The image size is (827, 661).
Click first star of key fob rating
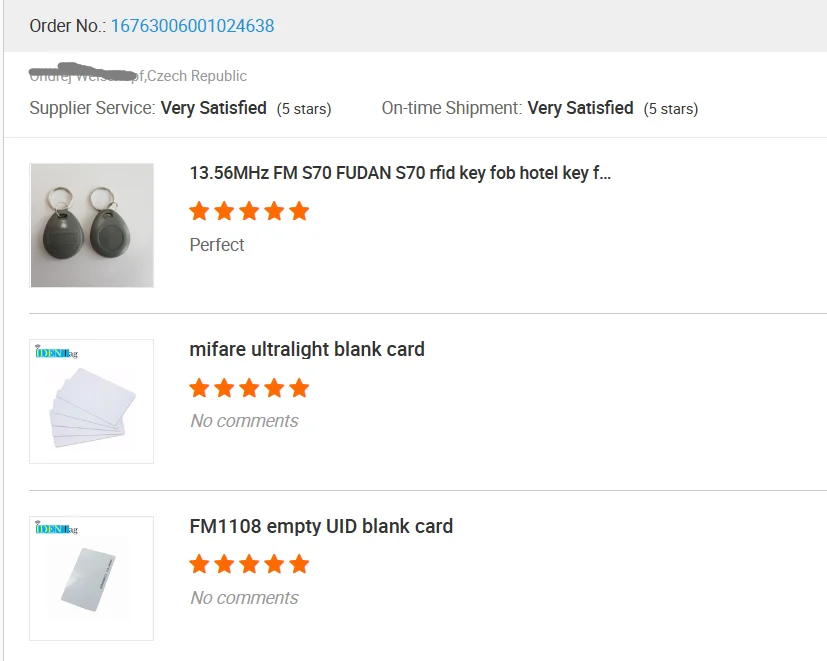199,211
